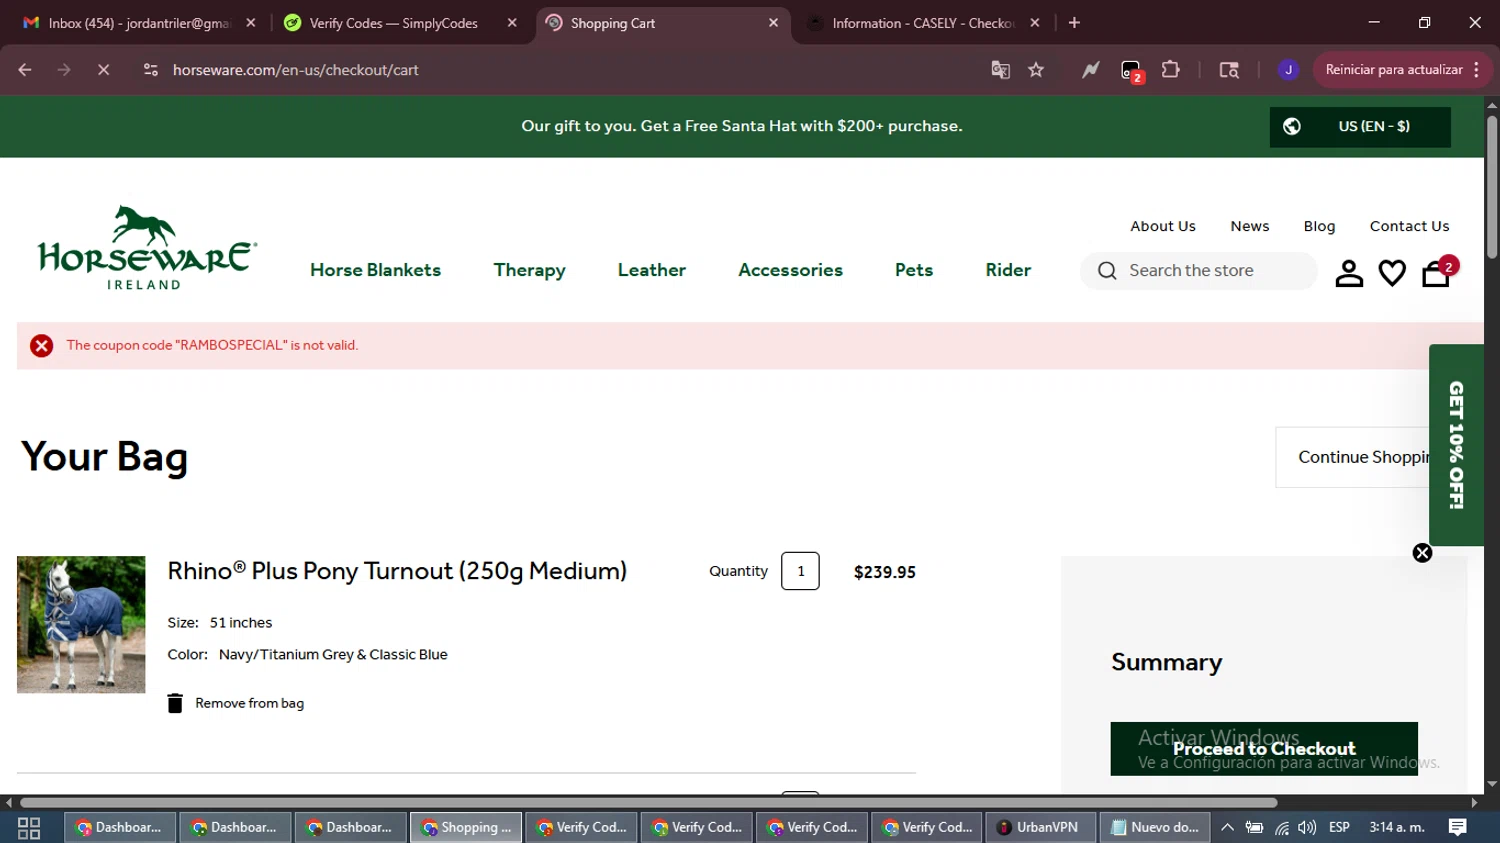
Task: Click the site information icon in address bar
Action: pyautogui.click(x=150, y=70)
